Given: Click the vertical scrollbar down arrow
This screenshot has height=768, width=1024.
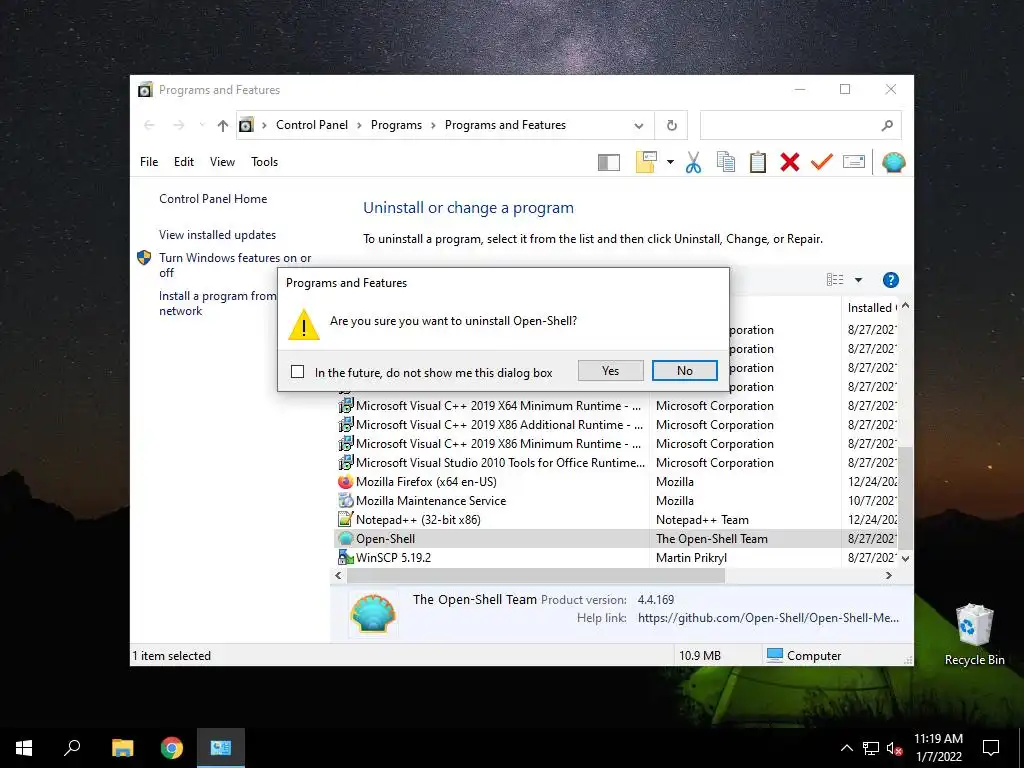Looking at the screenshot, I should point(905,558).
